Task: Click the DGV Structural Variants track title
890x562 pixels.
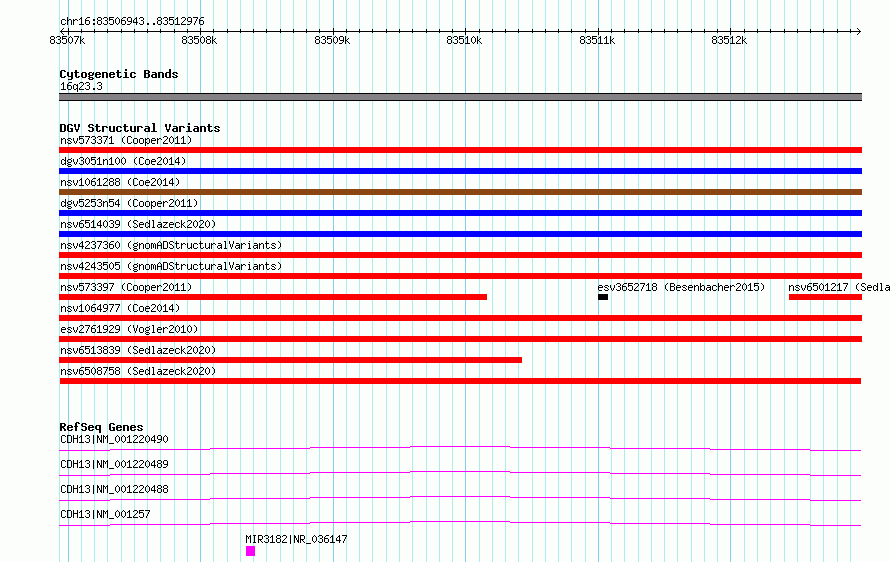Action: (x=140, y=128)
